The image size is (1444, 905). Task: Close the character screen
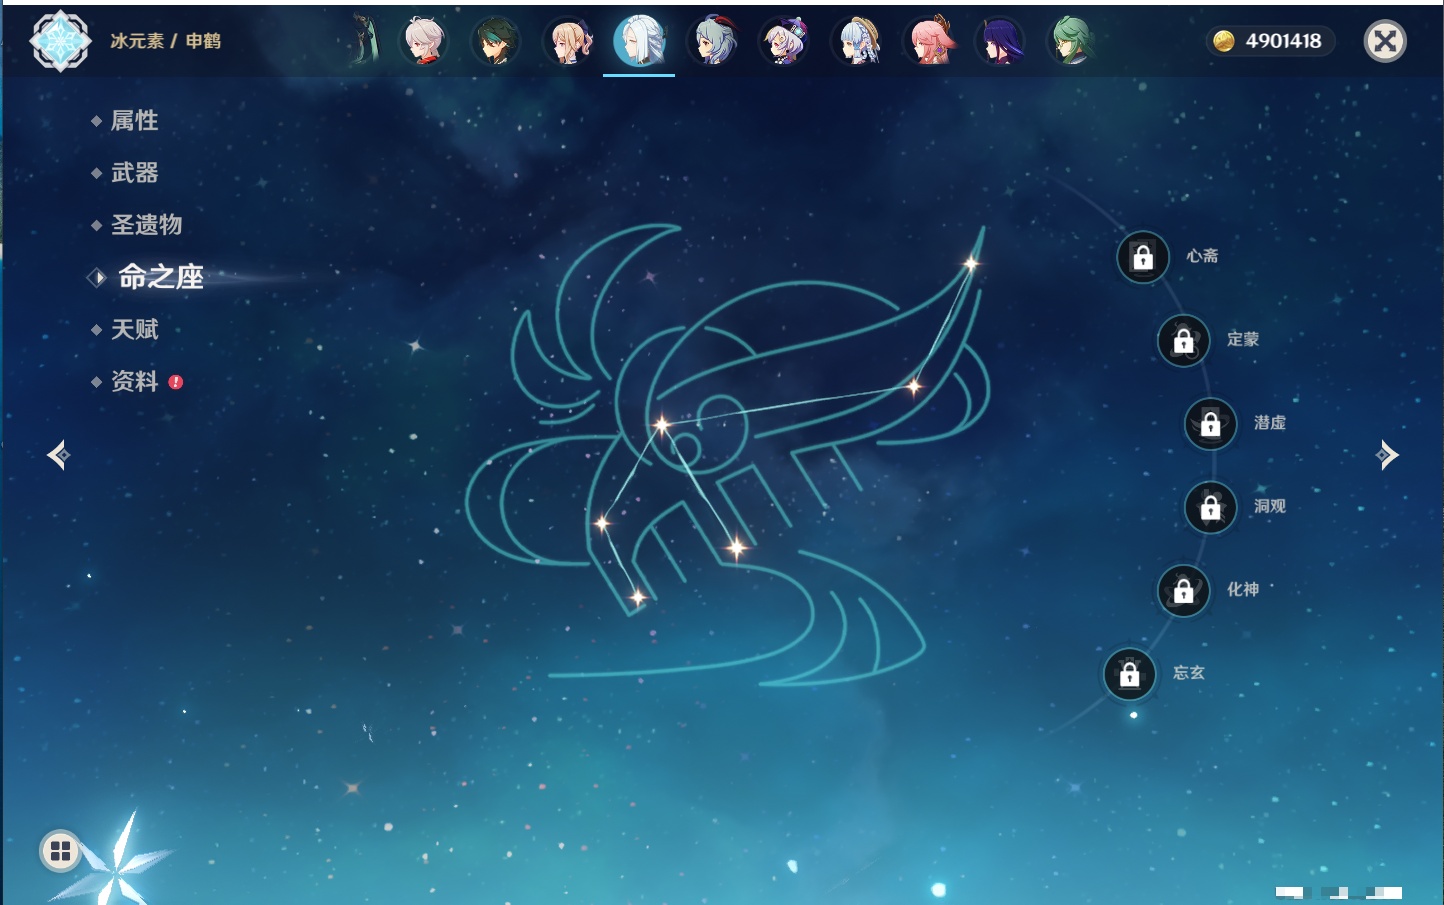[1385, 41]
